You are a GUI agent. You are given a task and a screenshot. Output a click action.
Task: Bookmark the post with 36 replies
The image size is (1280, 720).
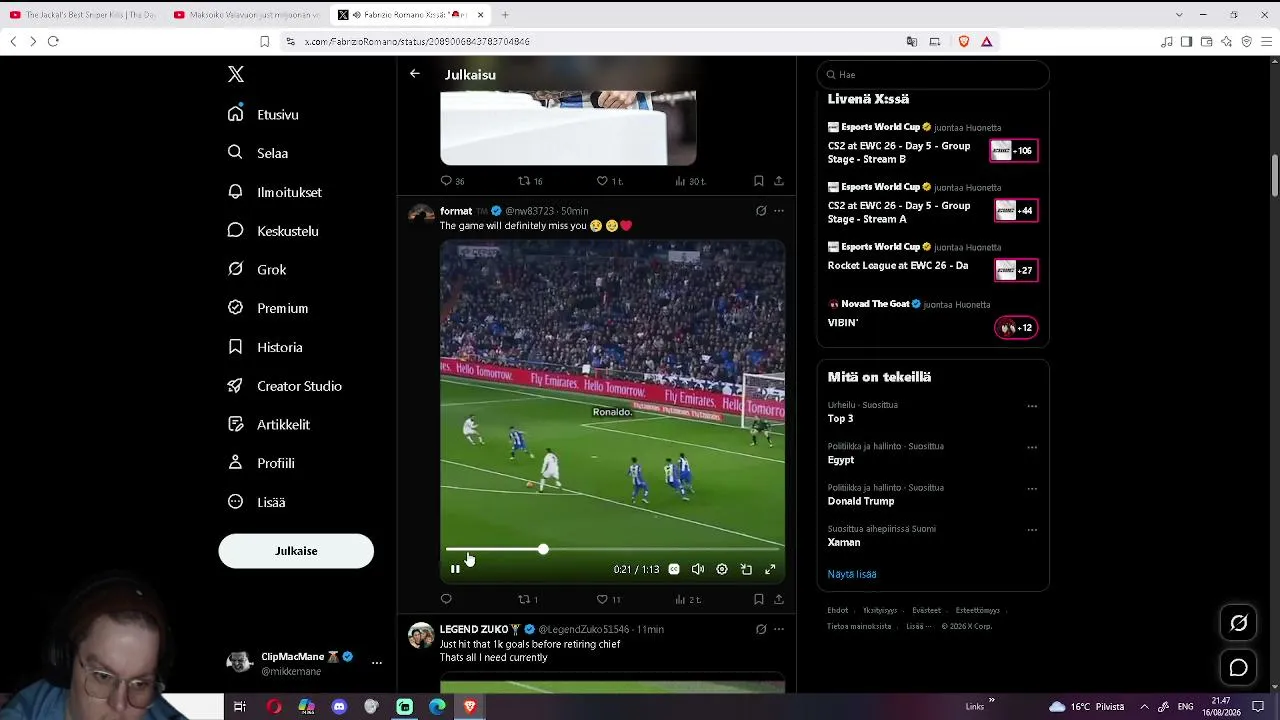point(759,181)
